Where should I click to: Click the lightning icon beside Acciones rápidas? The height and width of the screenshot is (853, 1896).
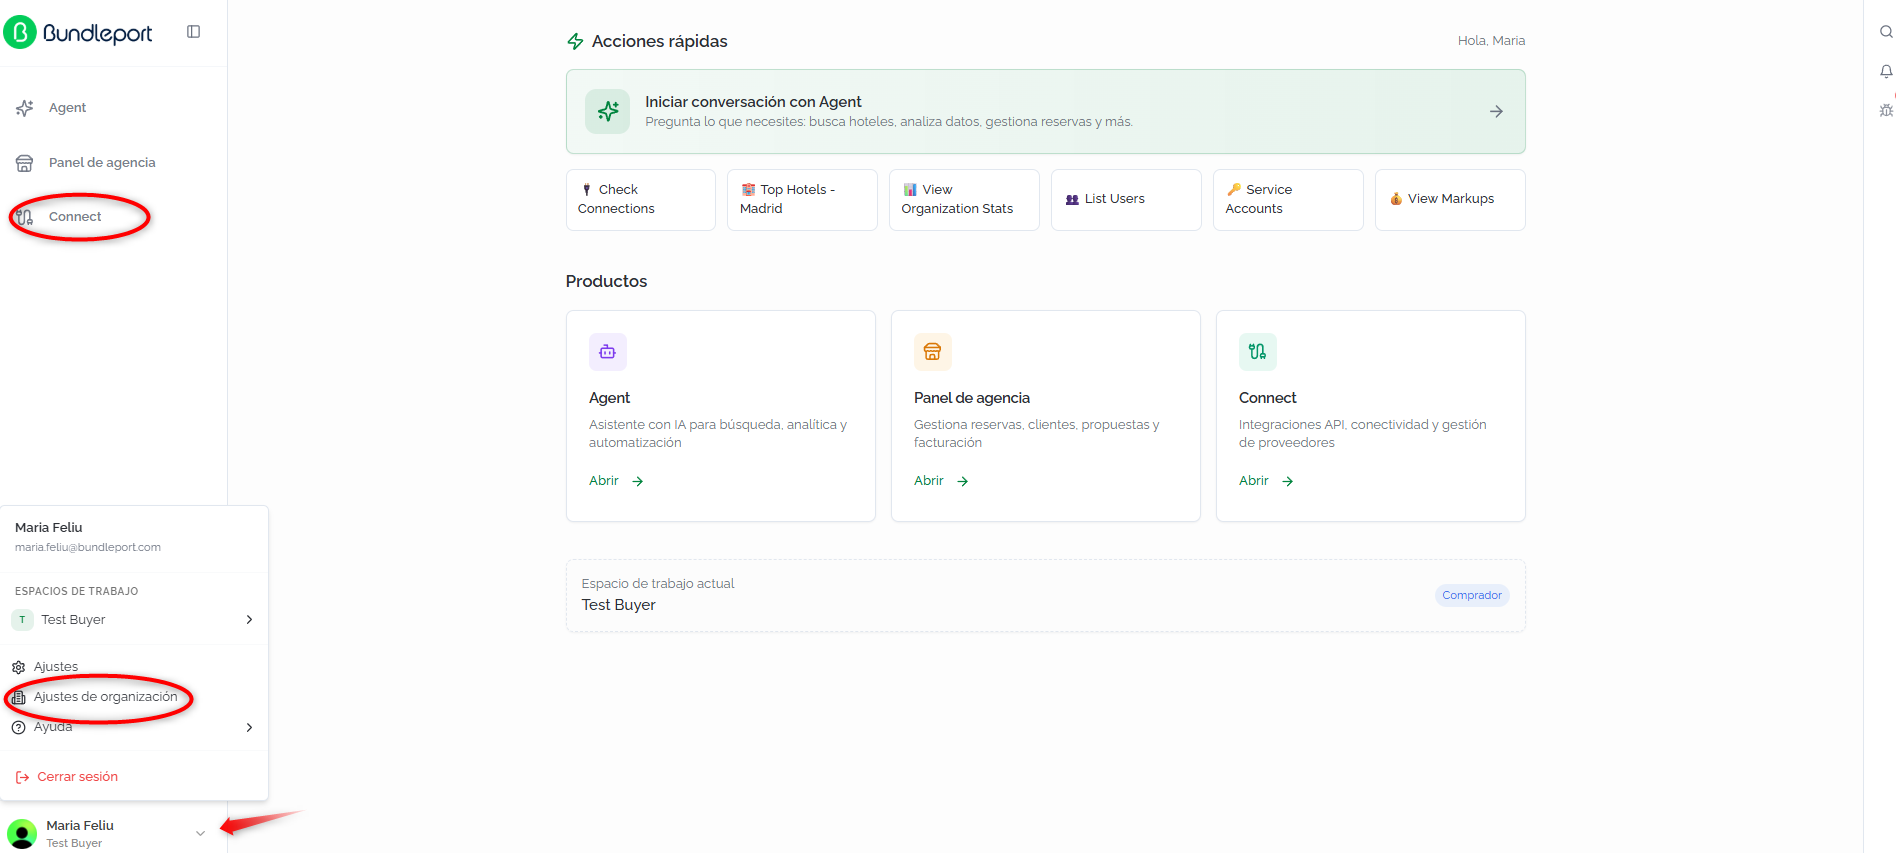point(575,41)
